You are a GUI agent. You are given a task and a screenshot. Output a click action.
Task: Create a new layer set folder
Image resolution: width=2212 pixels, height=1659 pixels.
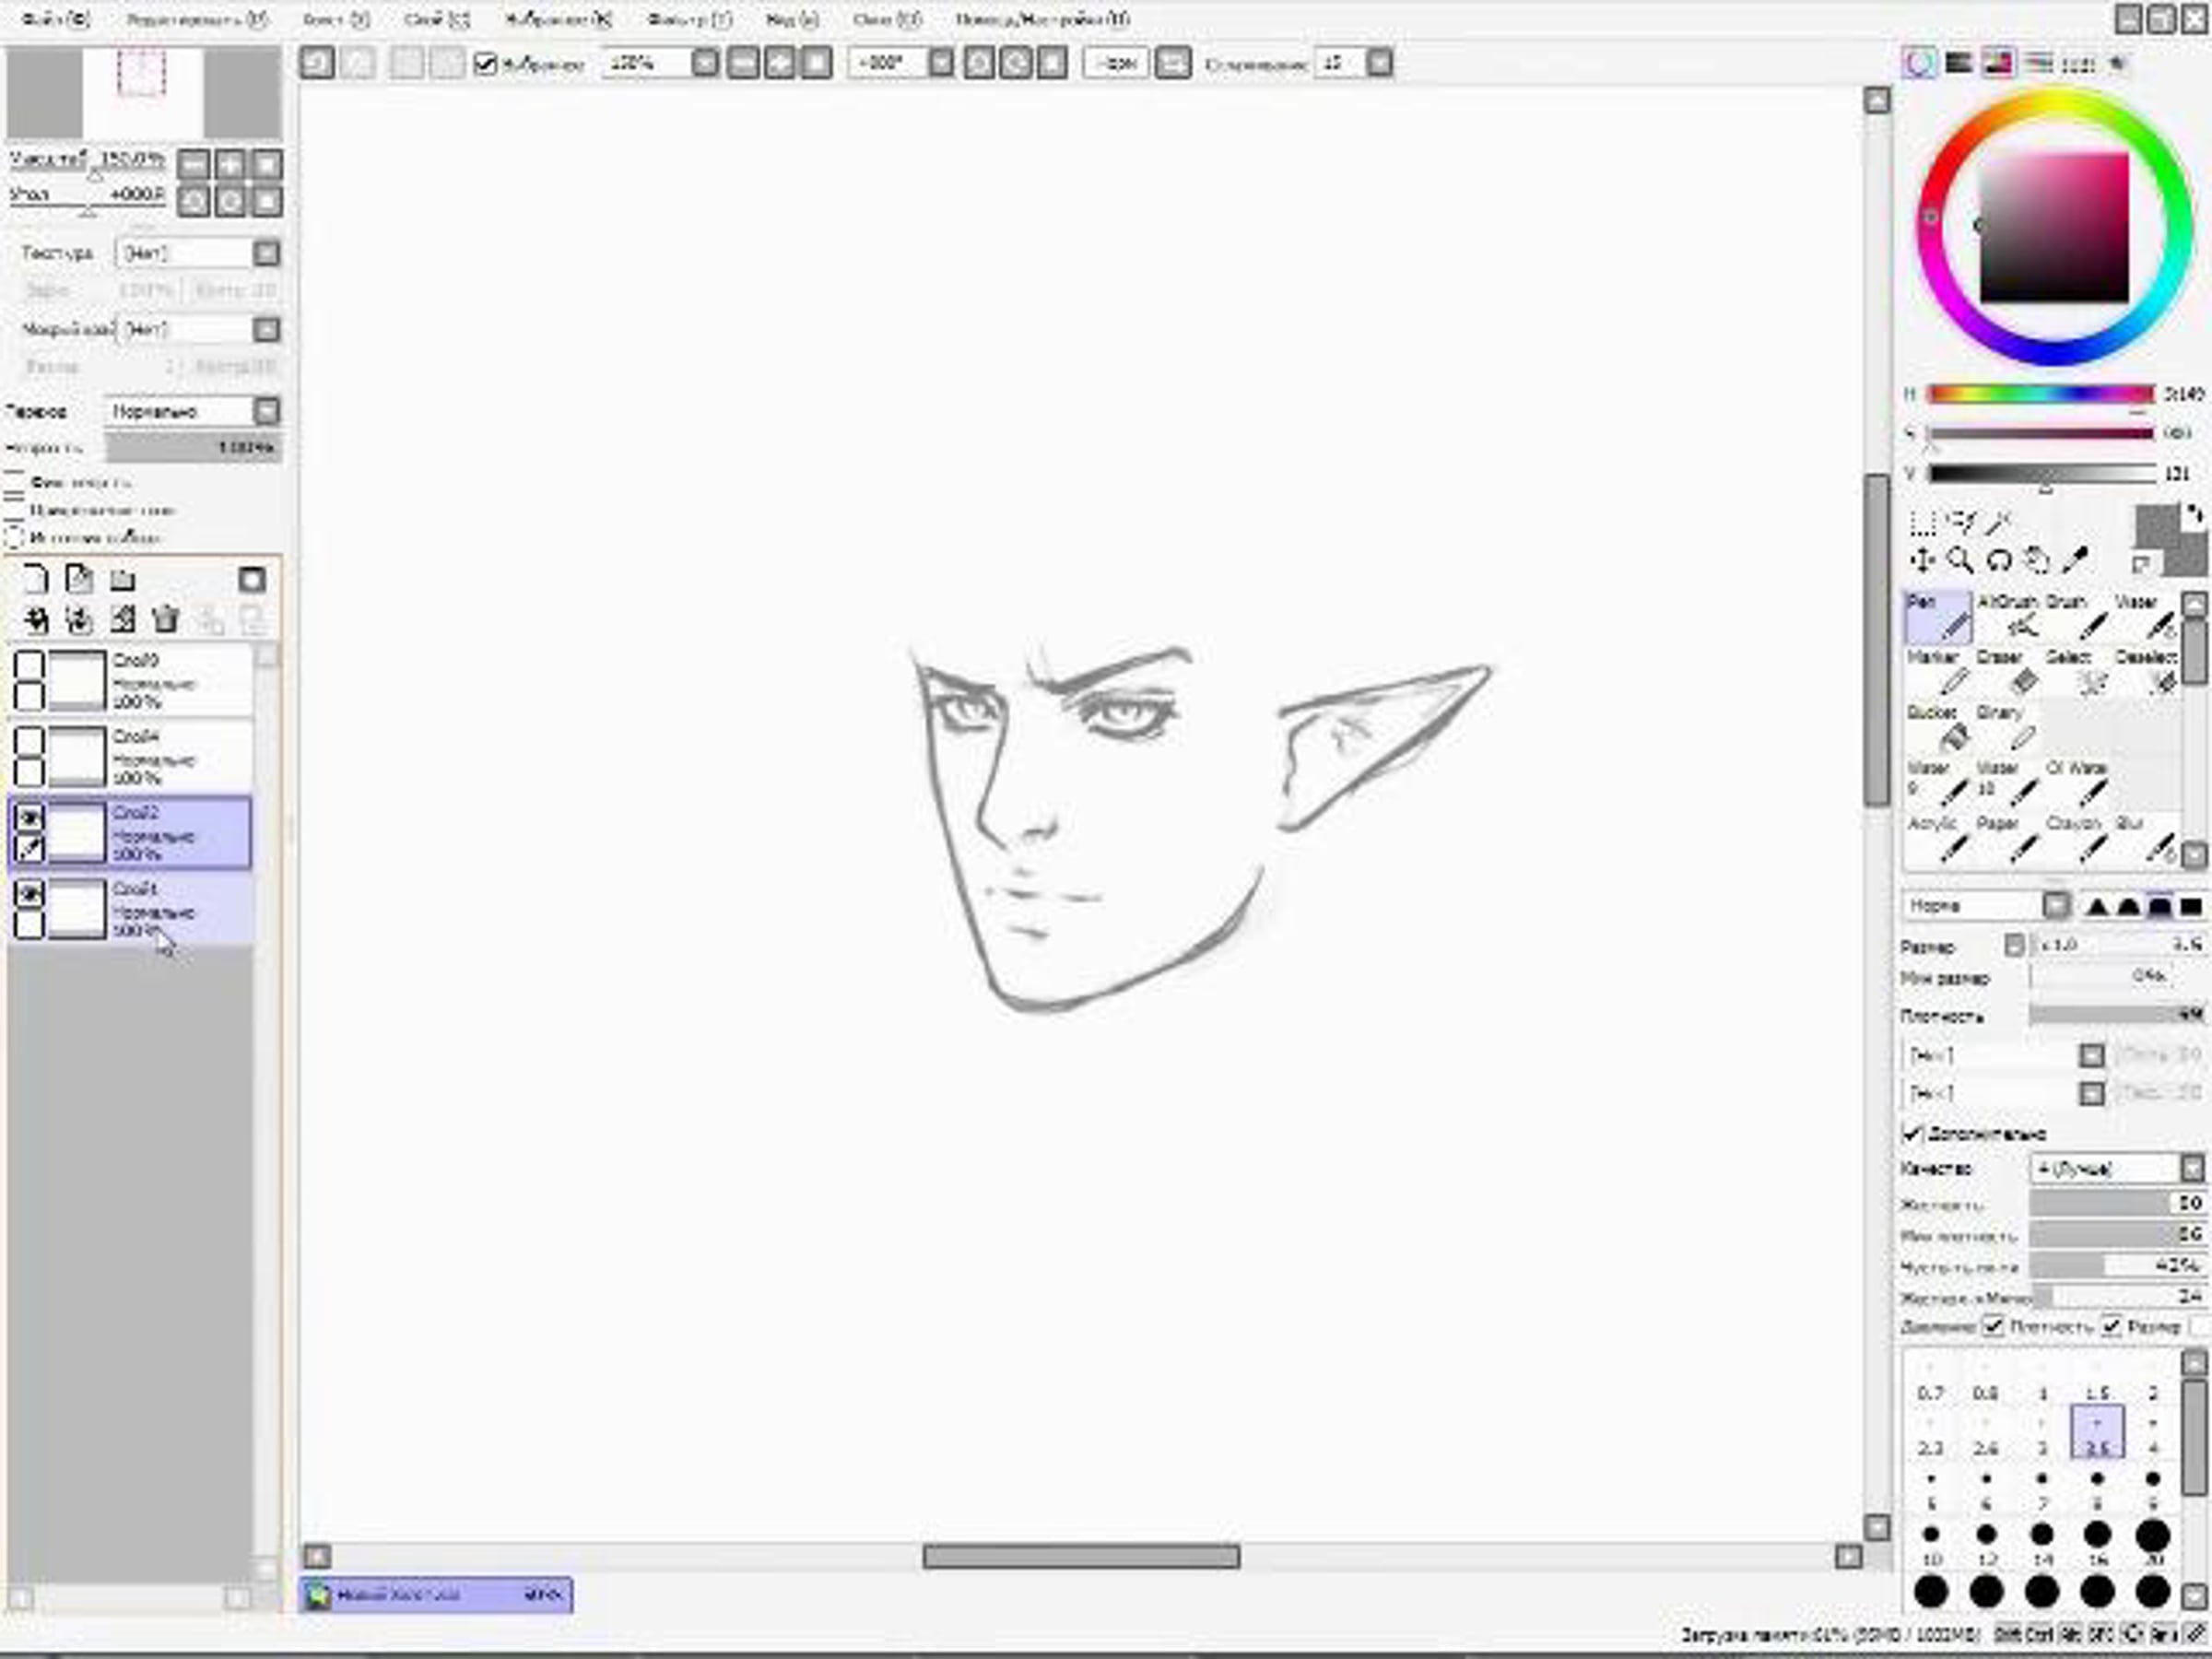coord(122,579)
